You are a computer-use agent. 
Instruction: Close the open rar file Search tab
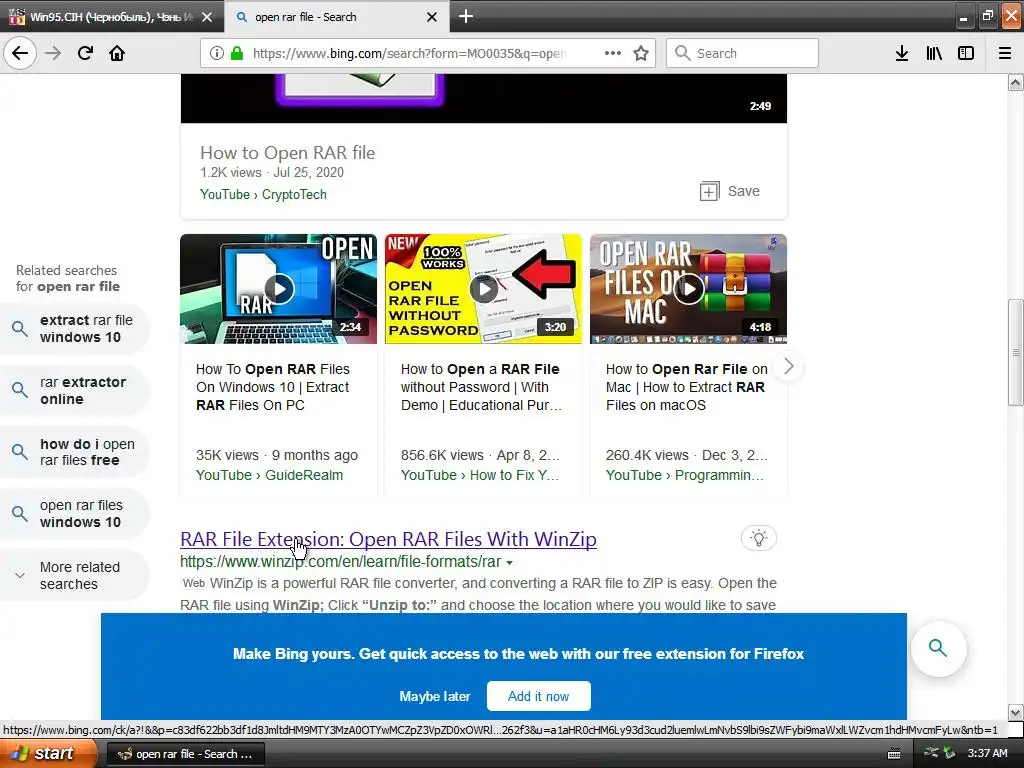point(432,17)
